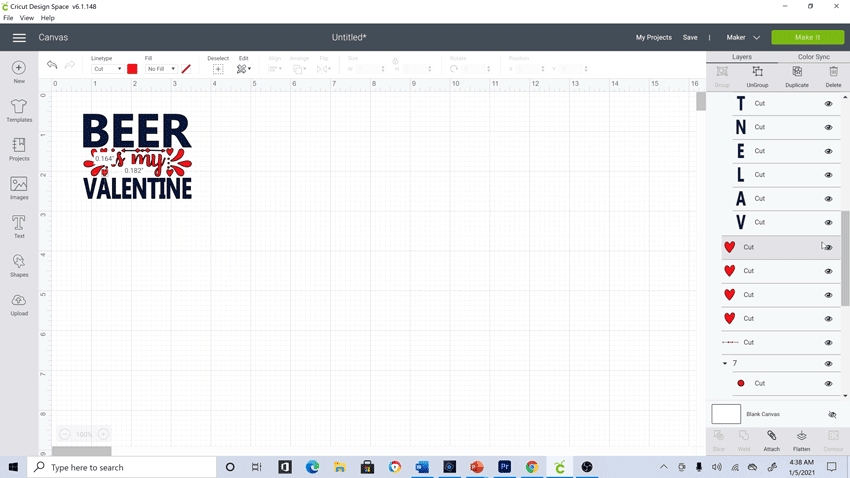Open My Projects
Image resolution: width=850 pixels, height=478 pixels.
pyautogui.click(x=654, y=37)
